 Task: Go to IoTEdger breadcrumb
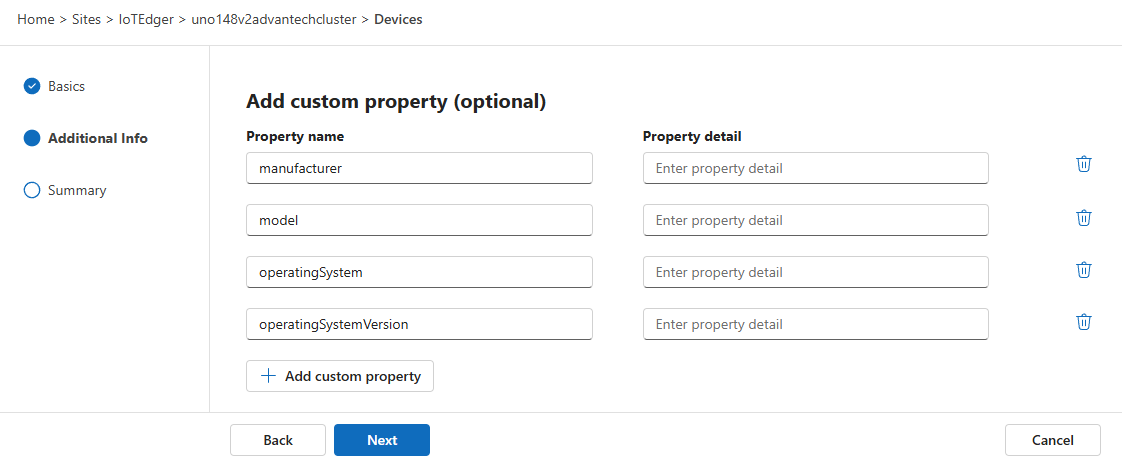click(146, 19)
